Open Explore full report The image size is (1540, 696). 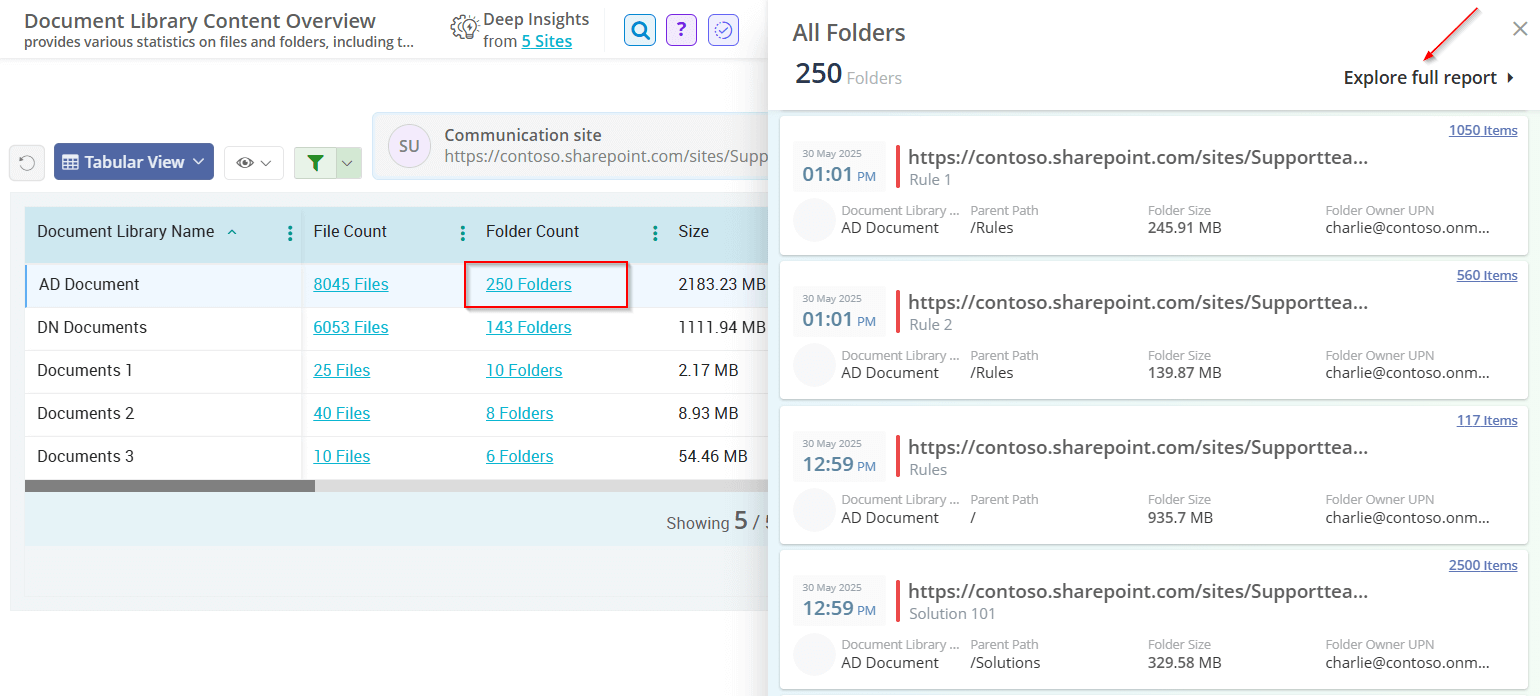(x=1421, y=77)
